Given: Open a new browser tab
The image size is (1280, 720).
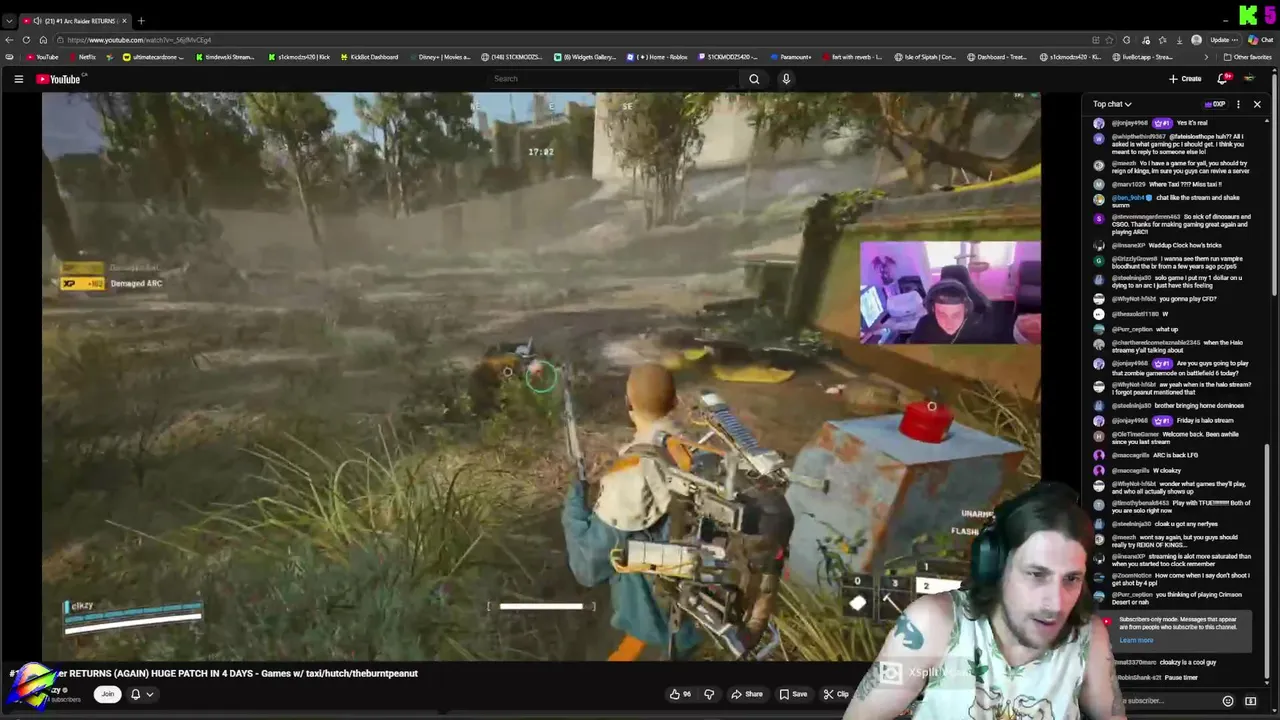Looking at the screenshot, I should (x=141, y=21).
